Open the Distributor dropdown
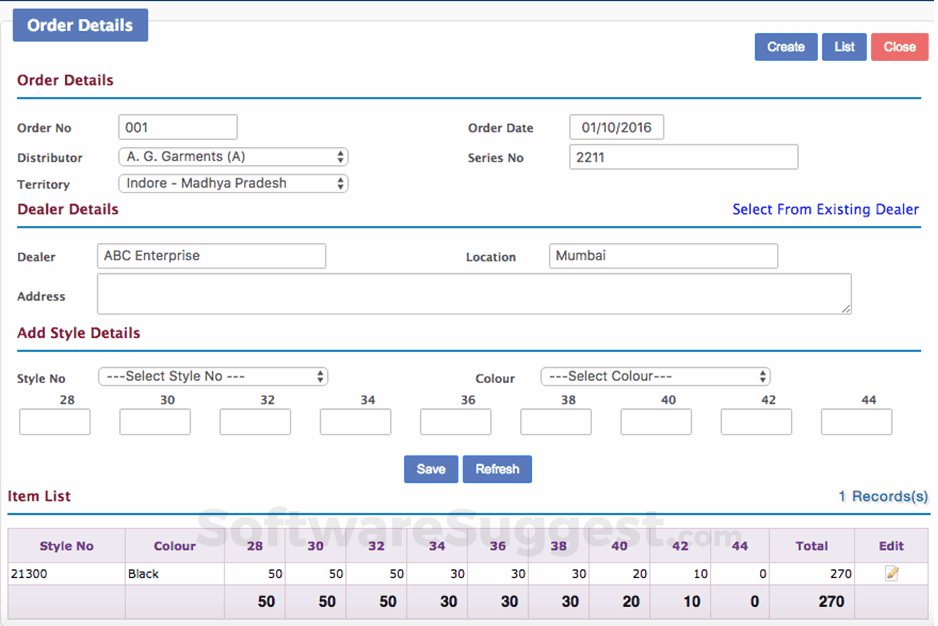Screen dimensions: 938x626 pyautogui.click(x=233, y=157)
